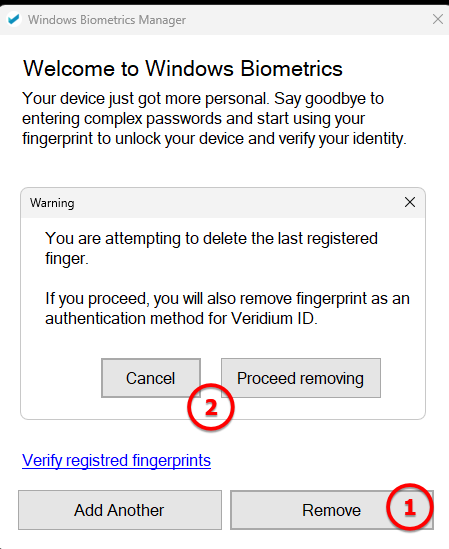Image resolution: width=449 pixels, height=549 pixels.
Task: Choose Add Another to enroll a fingerprint
Action: [x=120, y=510]
